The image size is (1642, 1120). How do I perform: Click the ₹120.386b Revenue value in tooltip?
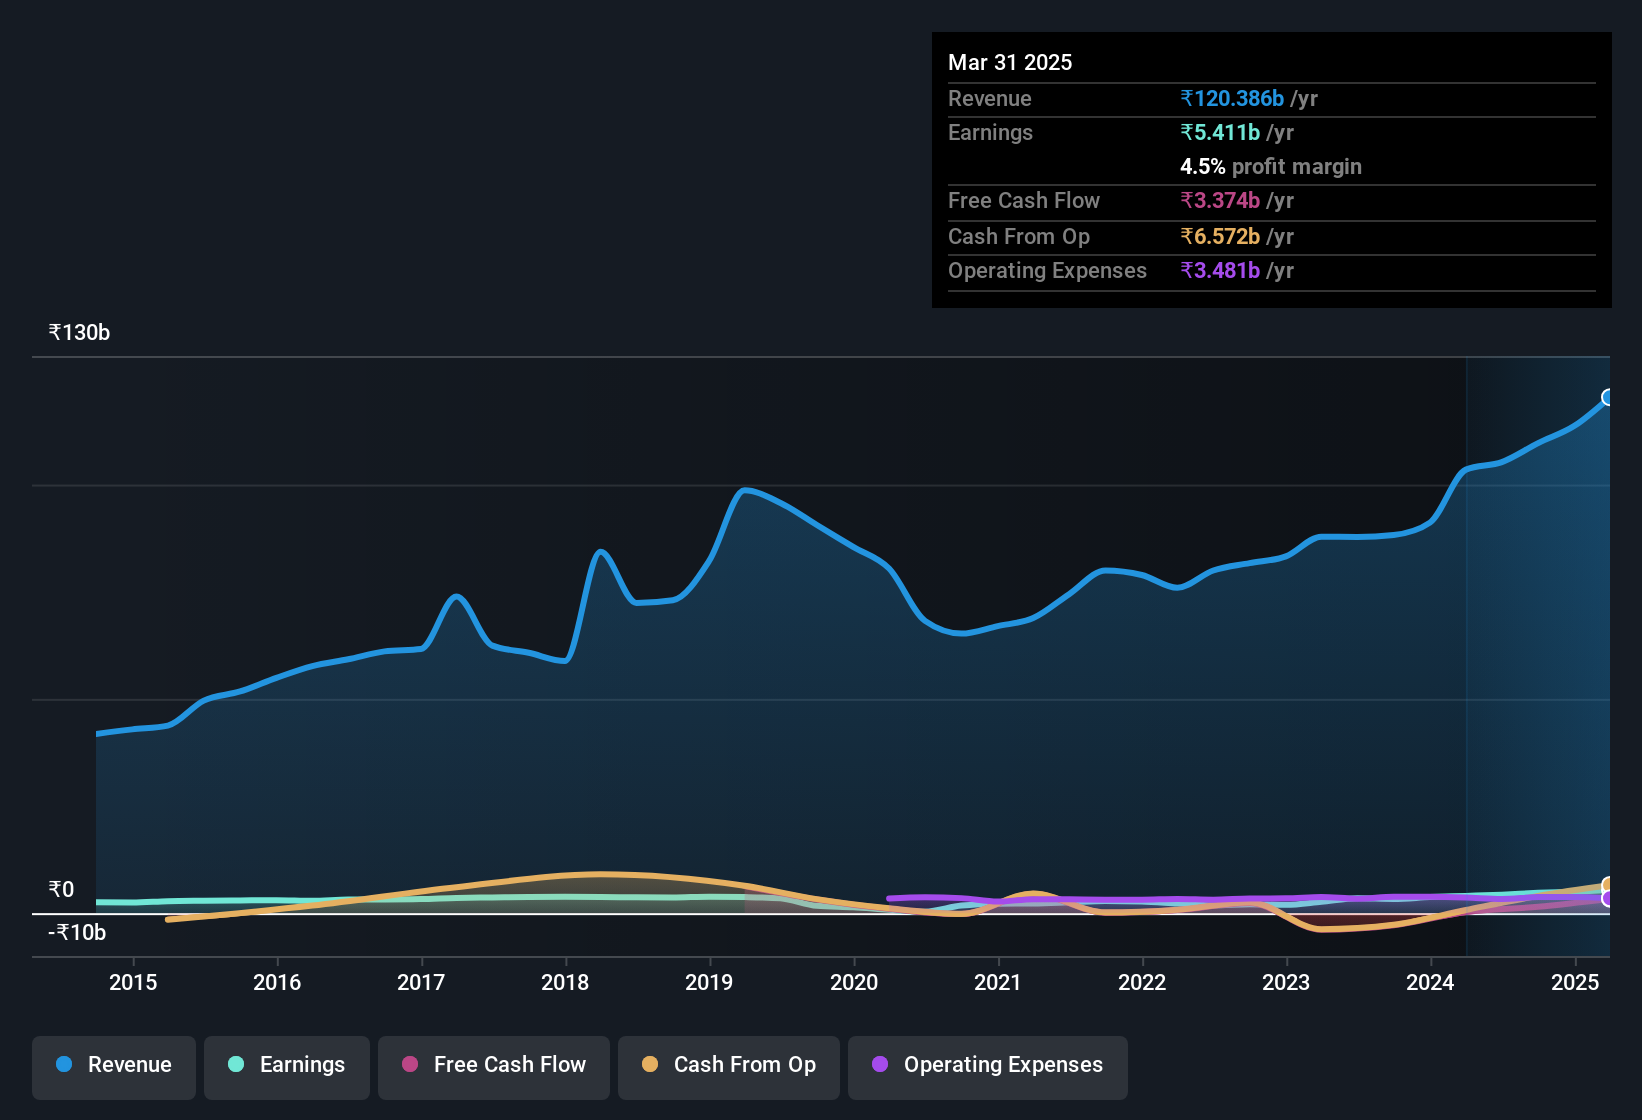1232,99
